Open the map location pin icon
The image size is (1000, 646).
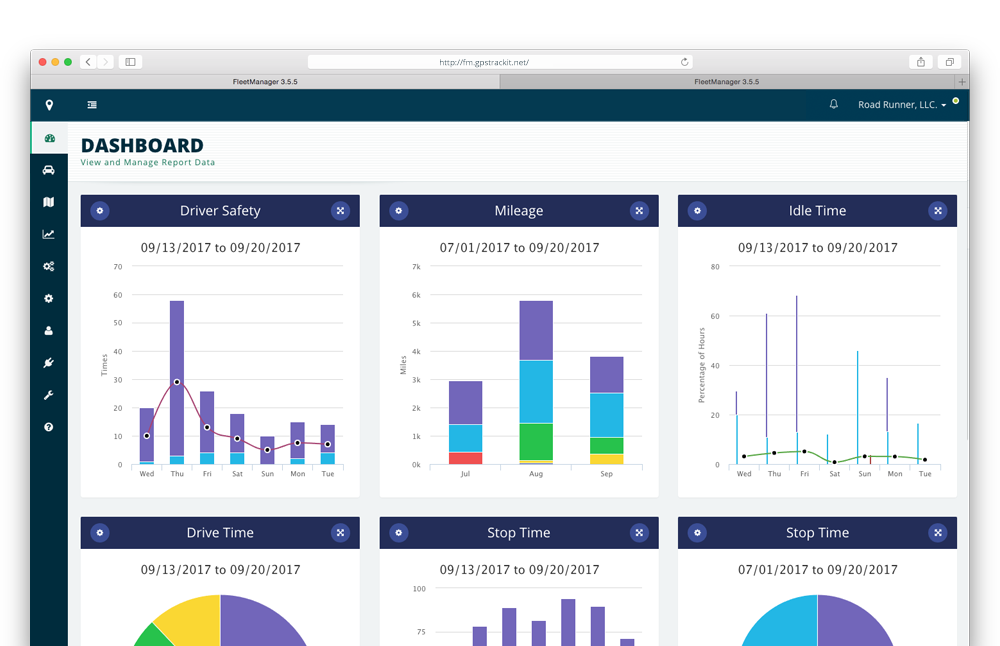coord(49,105)
